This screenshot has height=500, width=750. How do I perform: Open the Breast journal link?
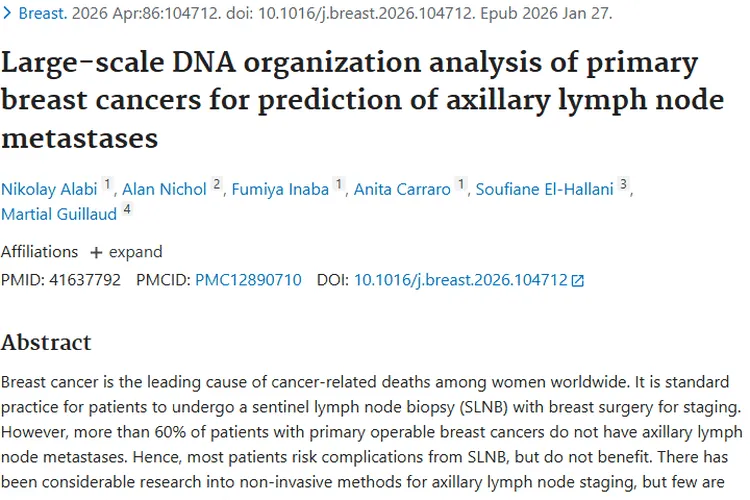[44, 14]
